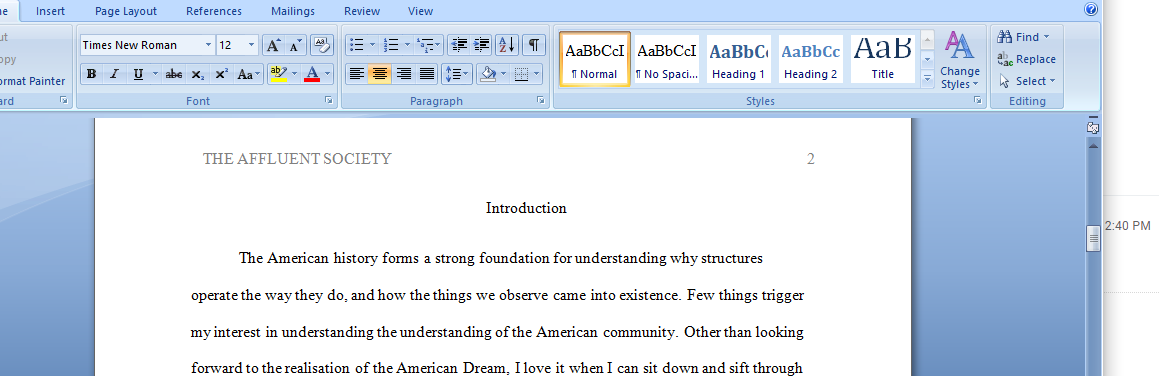This screenshot has width=1159, height=376.
Task: Apply the No Spacing style
Action: pos(667,59)
